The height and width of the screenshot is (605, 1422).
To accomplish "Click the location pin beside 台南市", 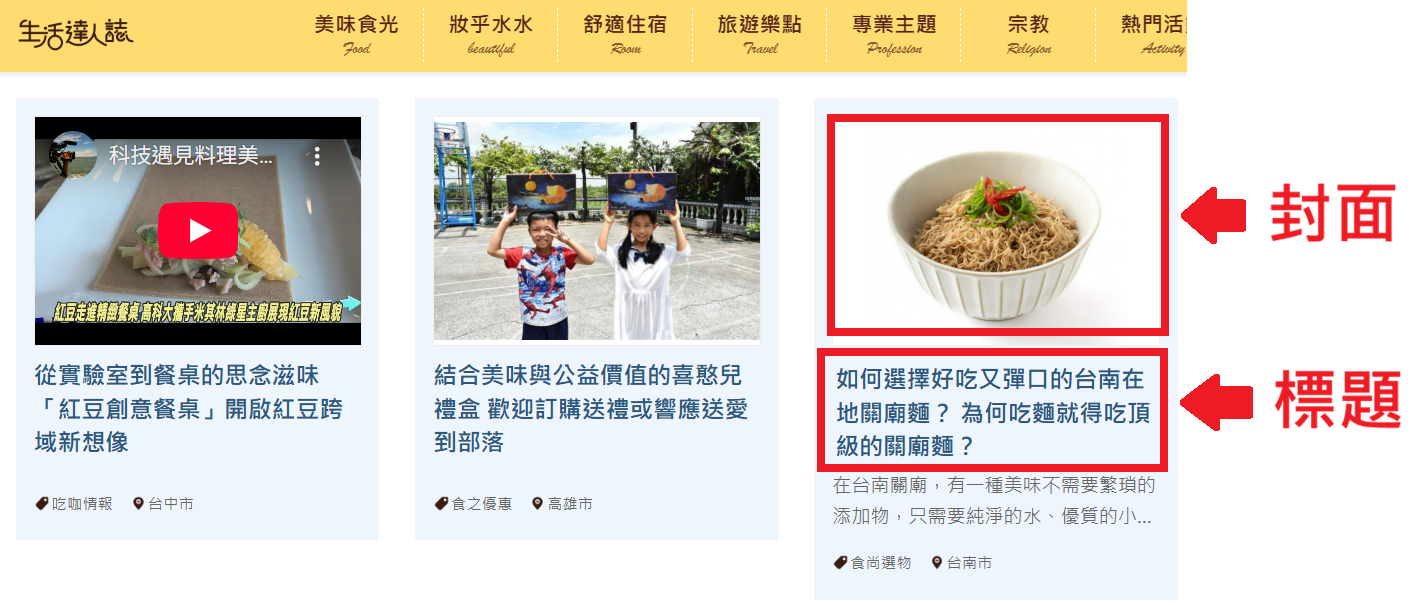I will (937, 562).
